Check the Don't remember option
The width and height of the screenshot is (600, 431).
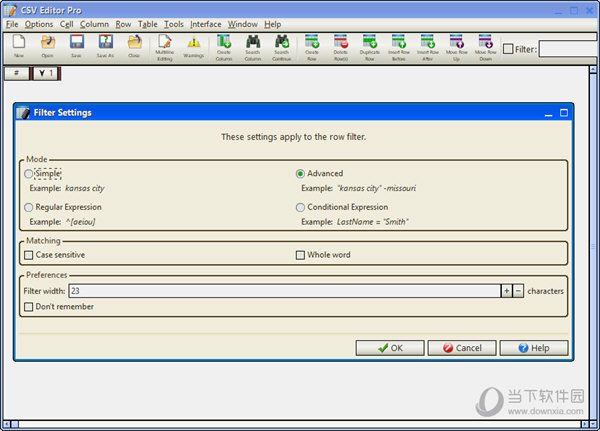29,307
